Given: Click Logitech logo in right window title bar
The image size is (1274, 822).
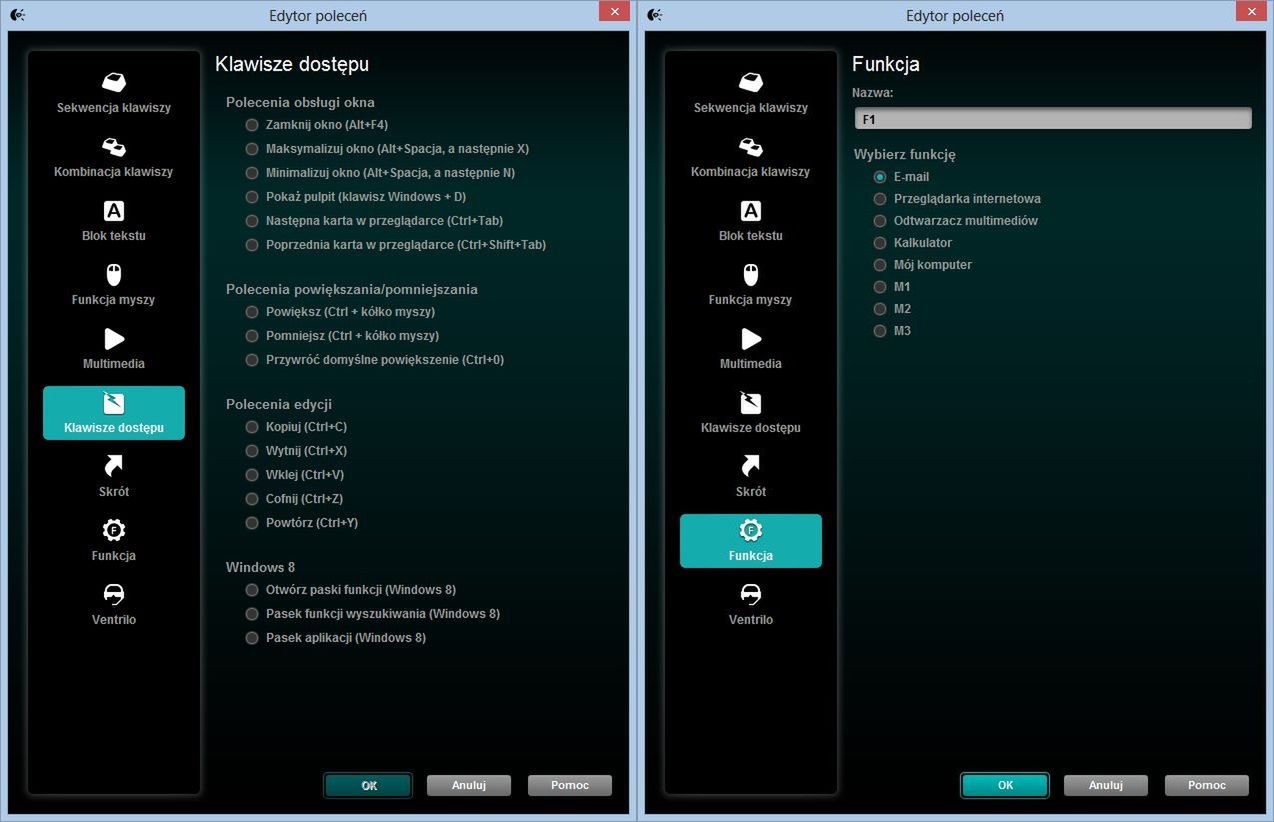Looking at the screenshot, I should (655, 14).
